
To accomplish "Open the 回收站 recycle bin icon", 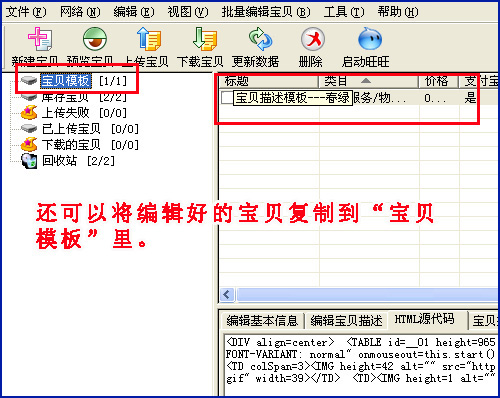I will (29, 161).
